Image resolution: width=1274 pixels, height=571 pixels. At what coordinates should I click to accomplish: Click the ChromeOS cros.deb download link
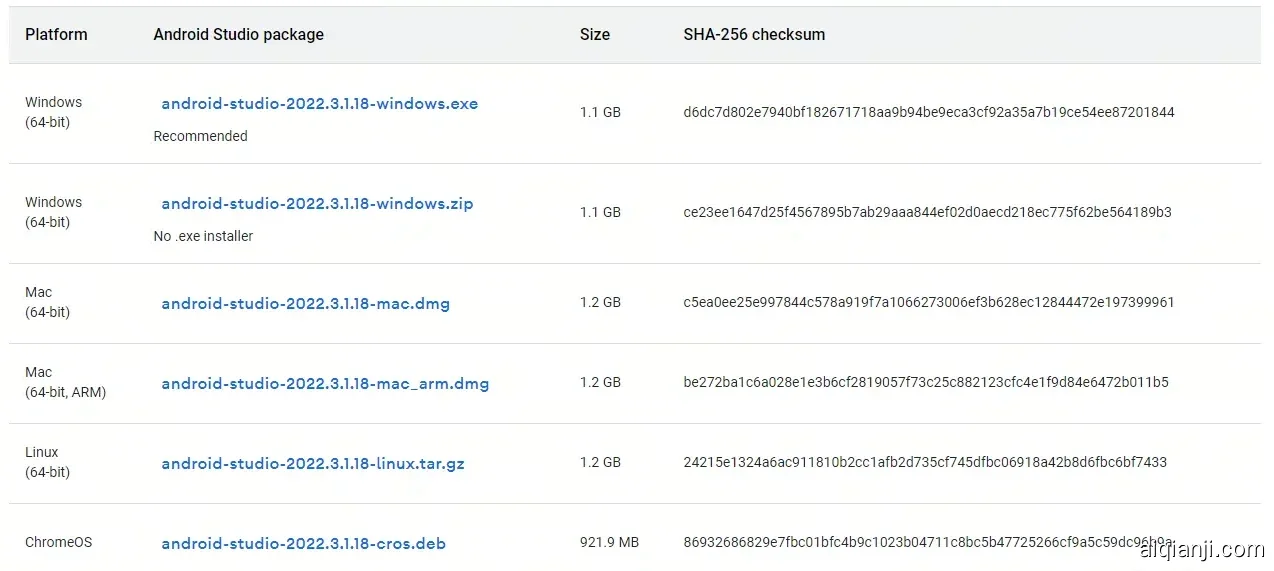click(303, 544)
